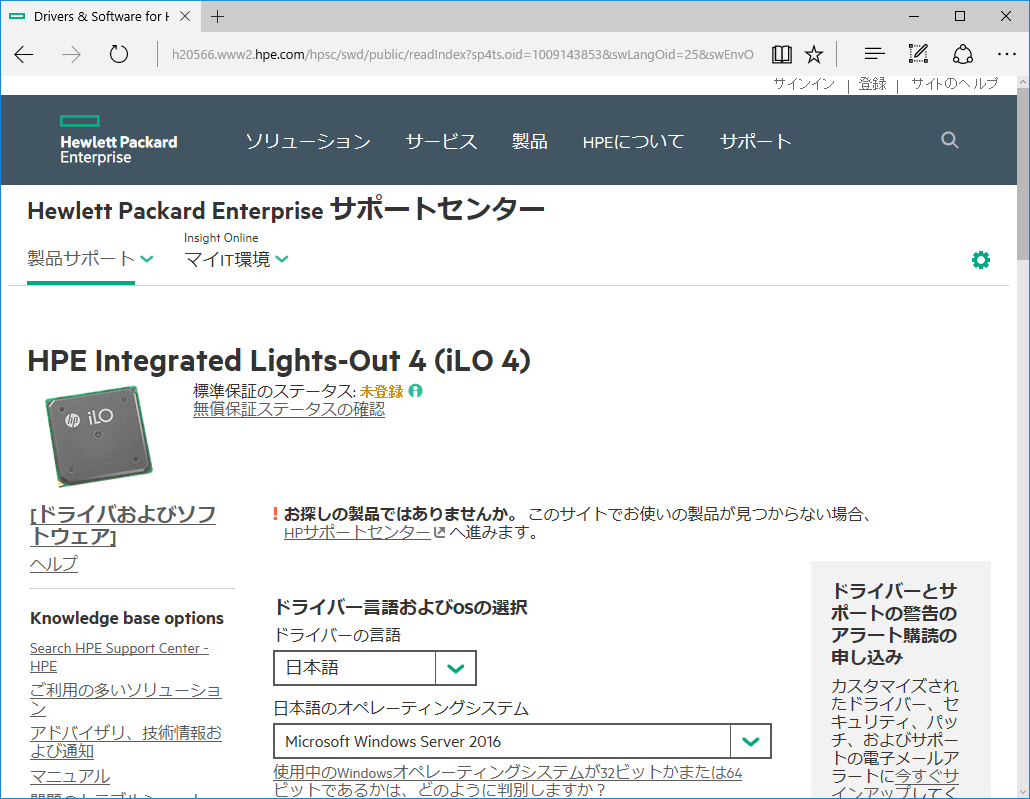Click the Hewlett Packard Enterprise logo
Screen dimensions: 1030x799
(118, 140)
